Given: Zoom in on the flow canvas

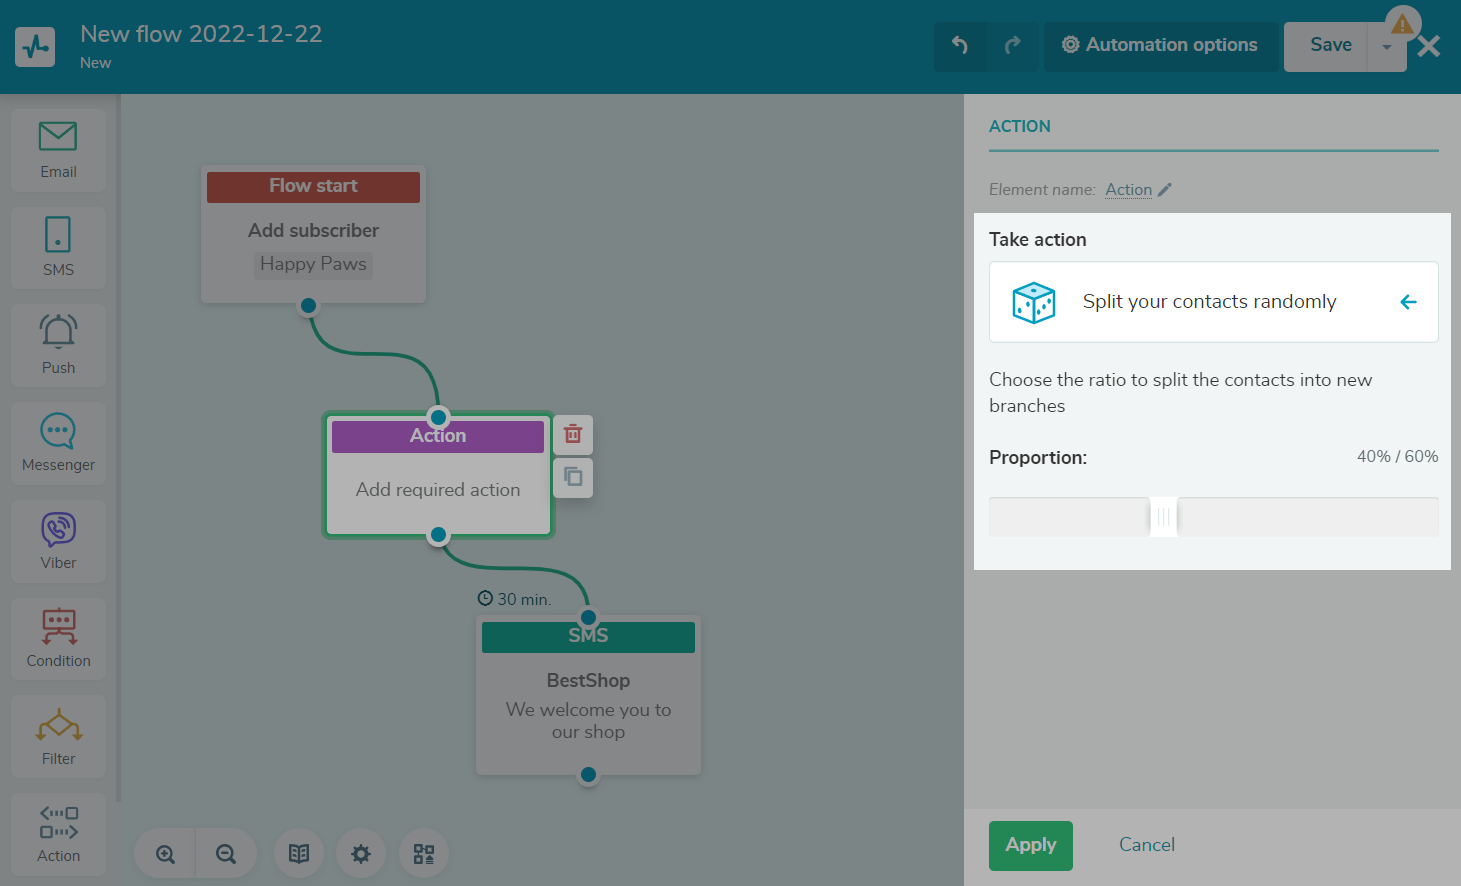Looking at the screenshot, I should pos(166,854).
